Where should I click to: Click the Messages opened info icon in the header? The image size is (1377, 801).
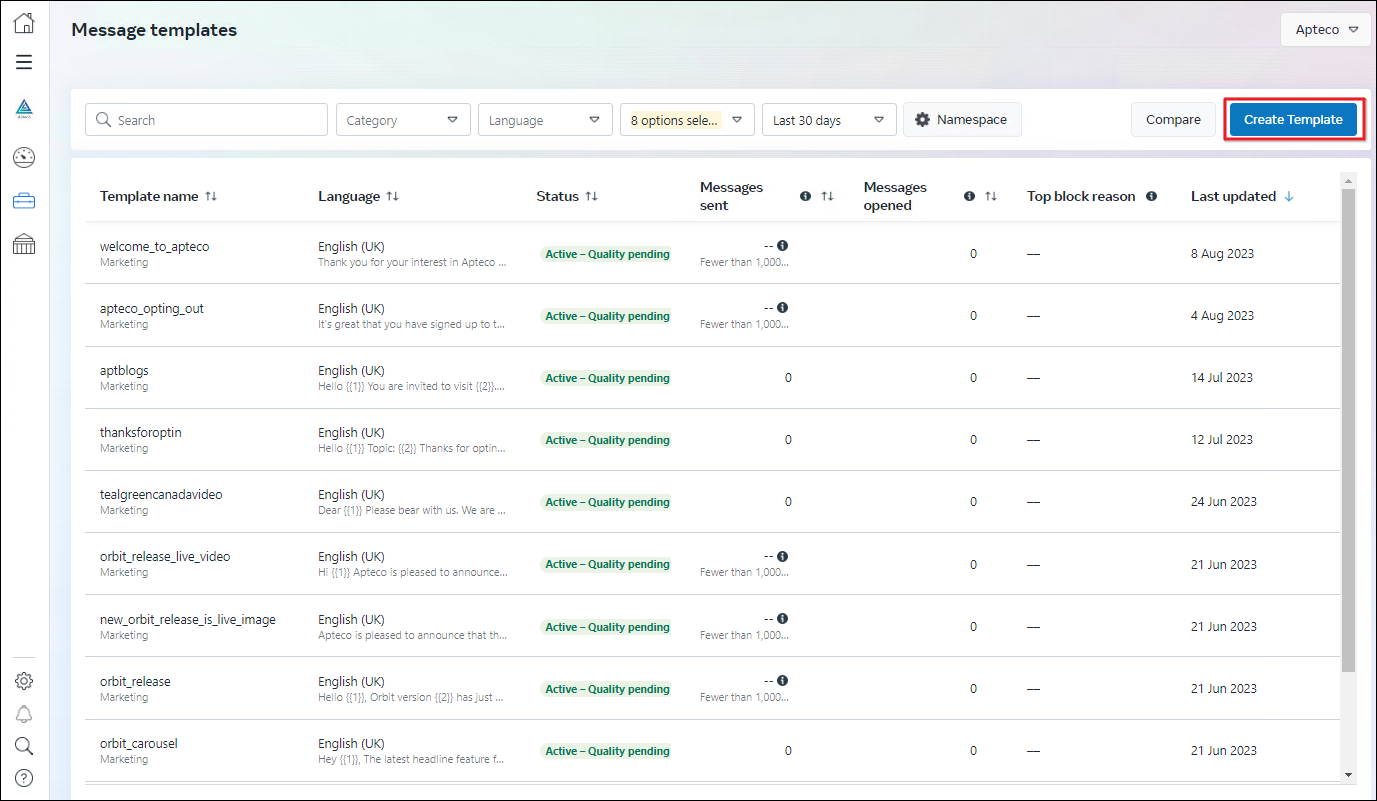tap(969, 197)
